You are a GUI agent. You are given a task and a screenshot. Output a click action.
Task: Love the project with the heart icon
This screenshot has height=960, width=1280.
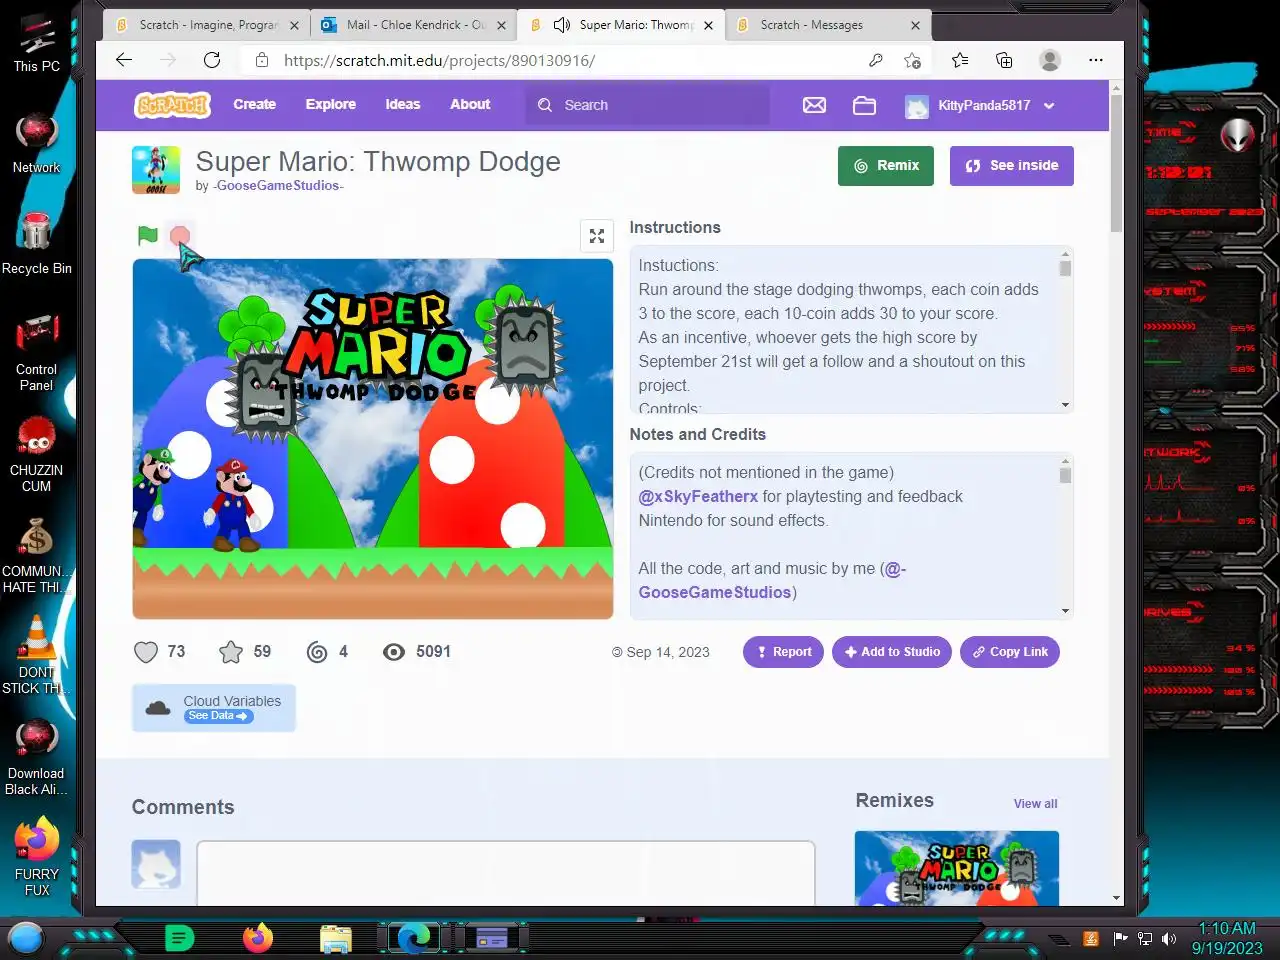click(x=146, y=652)
